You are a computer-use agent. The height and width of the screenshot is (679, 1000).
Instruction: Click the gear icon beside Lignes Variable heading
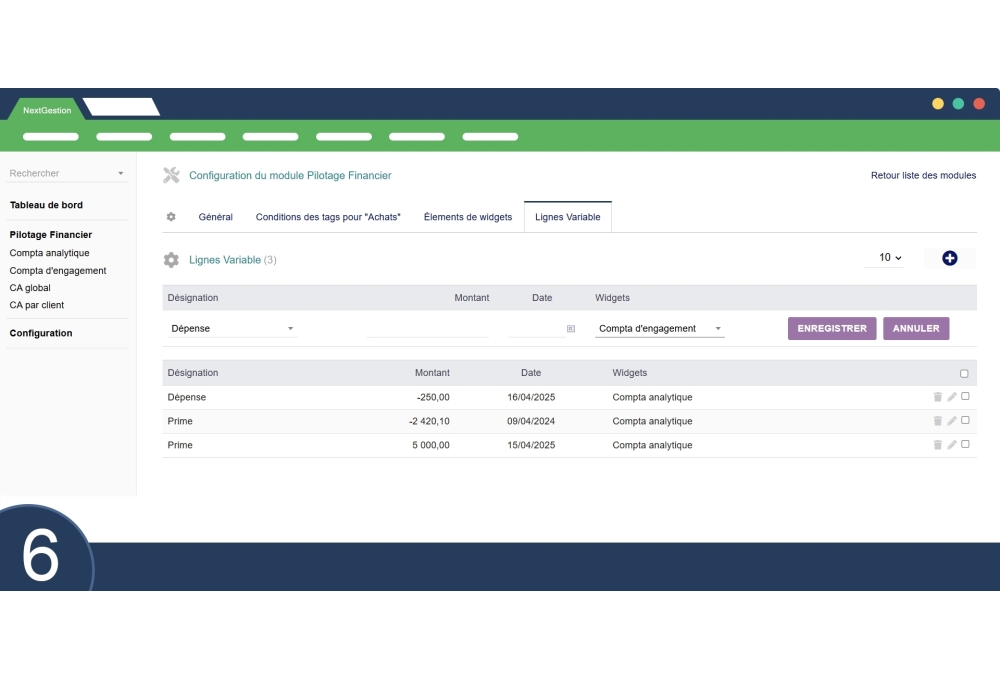click(171, 260)
